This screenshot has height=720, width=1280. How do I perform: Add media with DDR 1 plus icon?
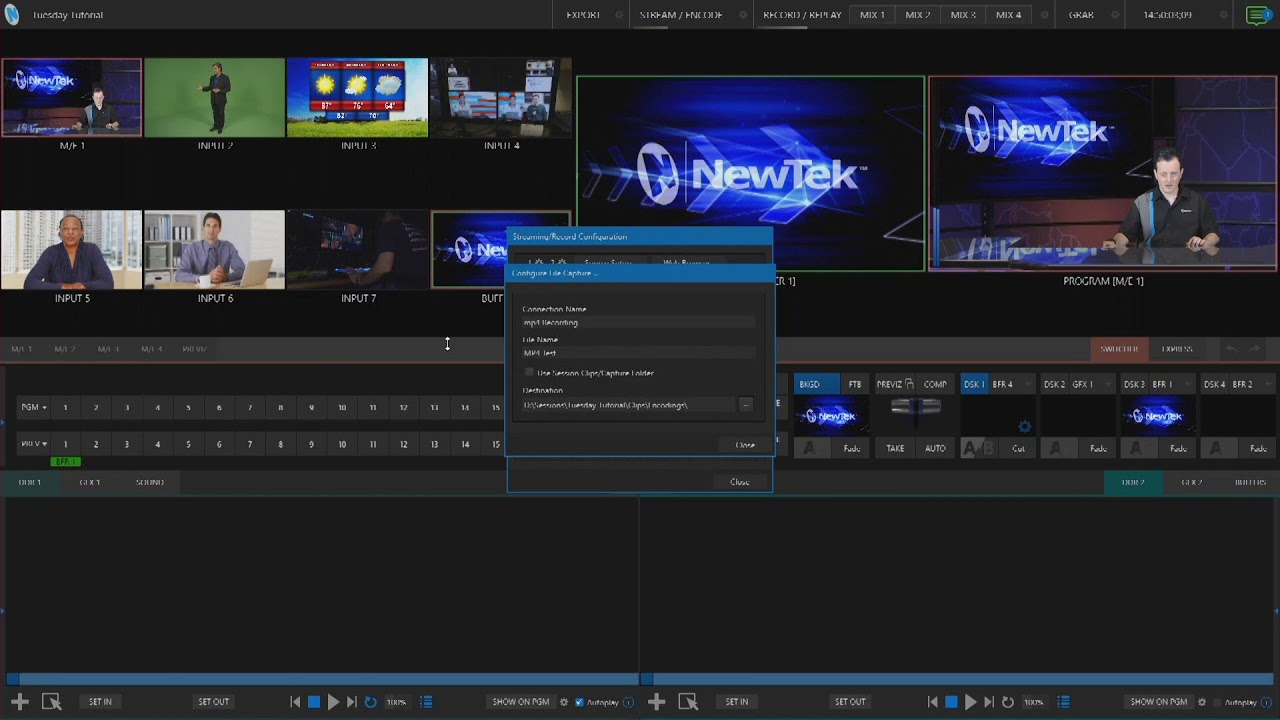(x=20, y=702)
